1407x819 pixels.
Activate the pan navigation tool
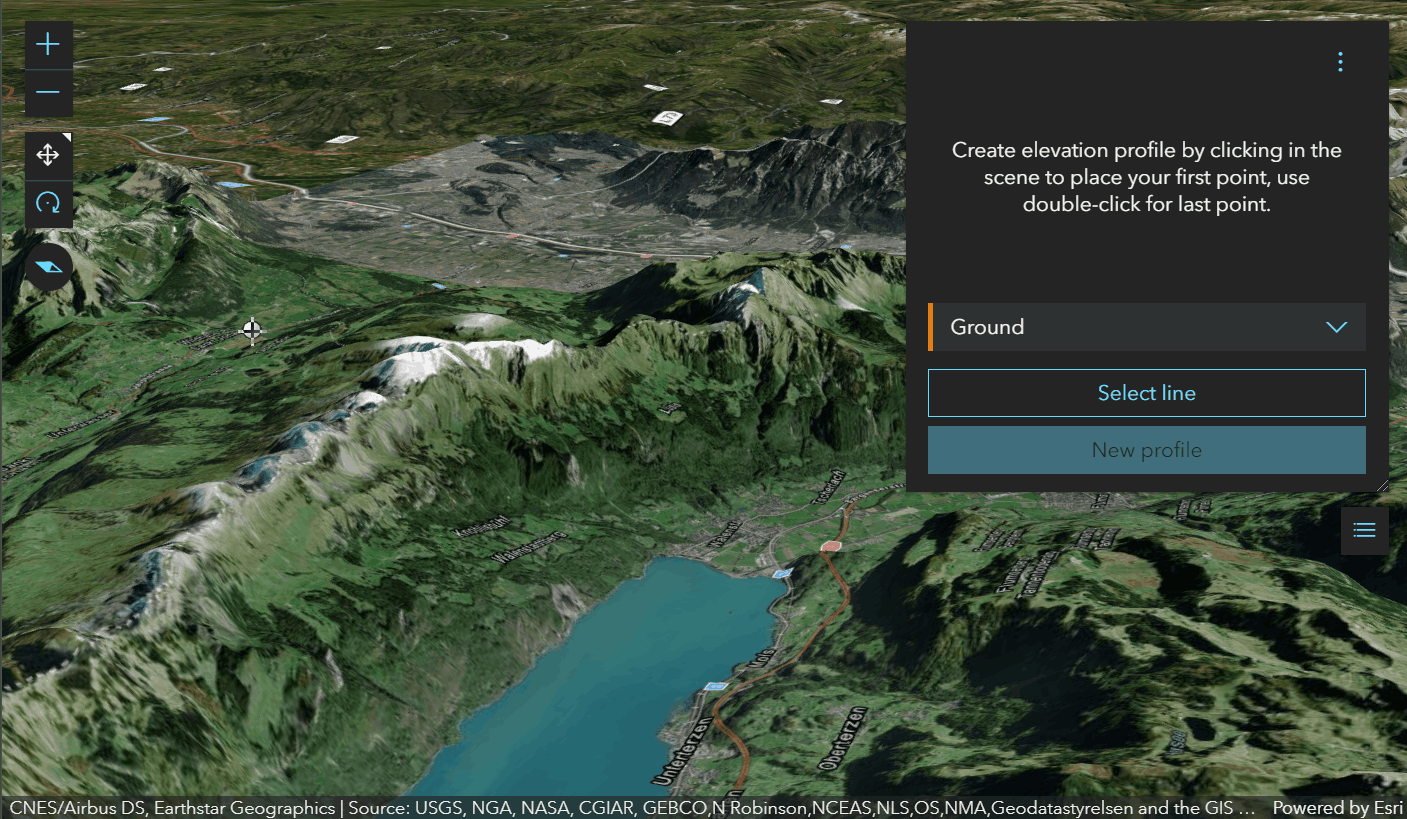click(48, 155)
